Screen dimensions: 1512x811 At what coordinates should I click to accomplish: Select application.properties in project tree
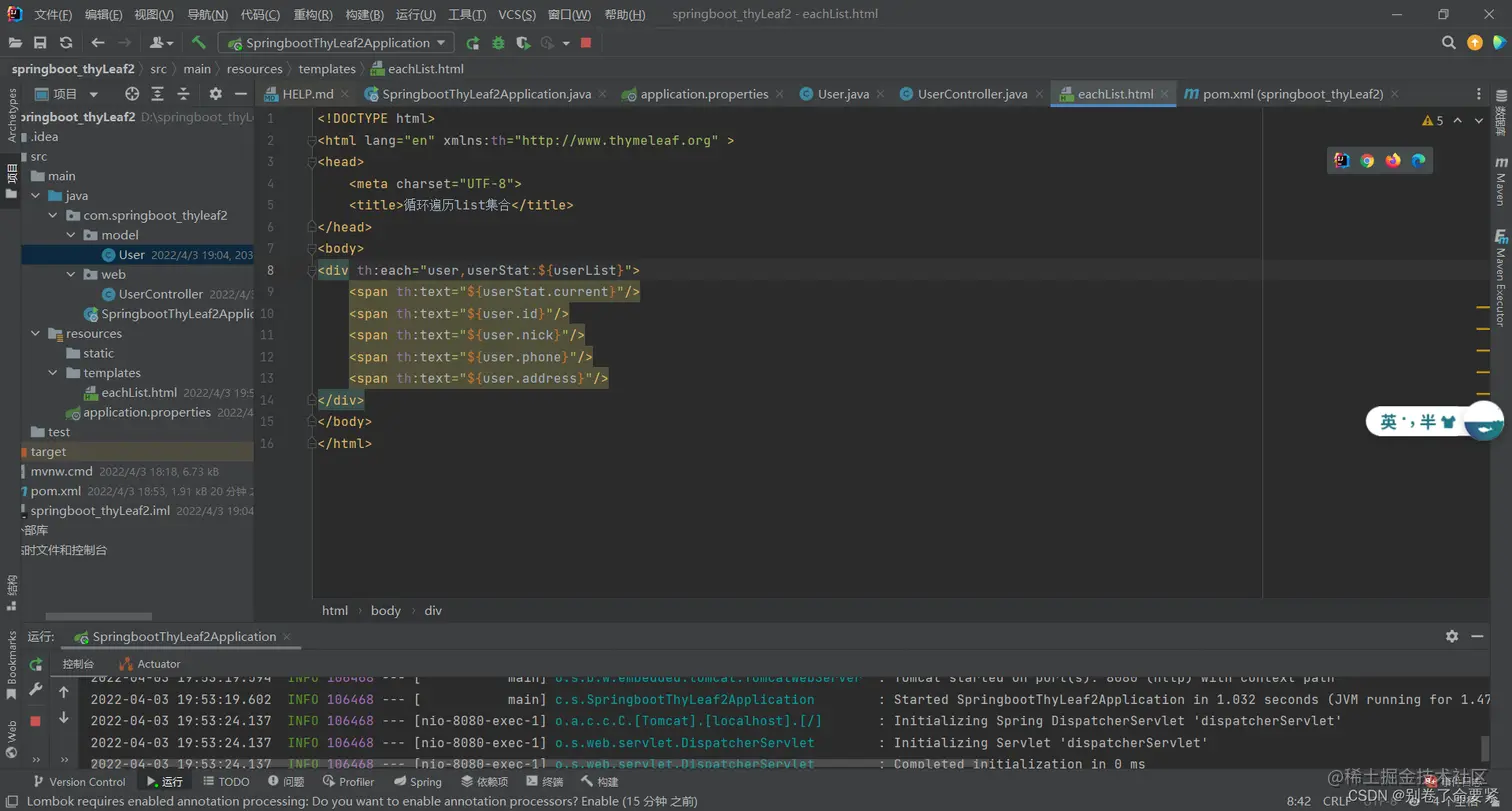coord(147,412)
